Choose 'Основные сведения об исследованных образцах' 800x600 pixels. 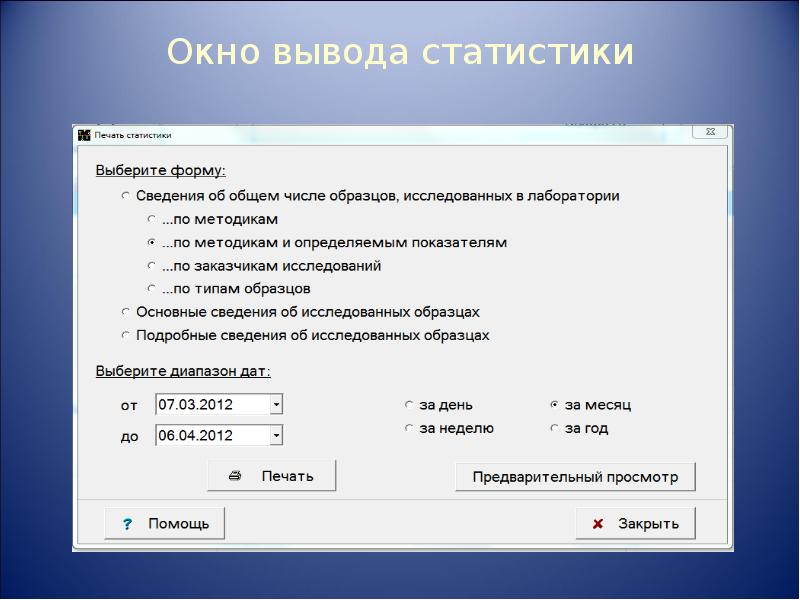[125, 312]
